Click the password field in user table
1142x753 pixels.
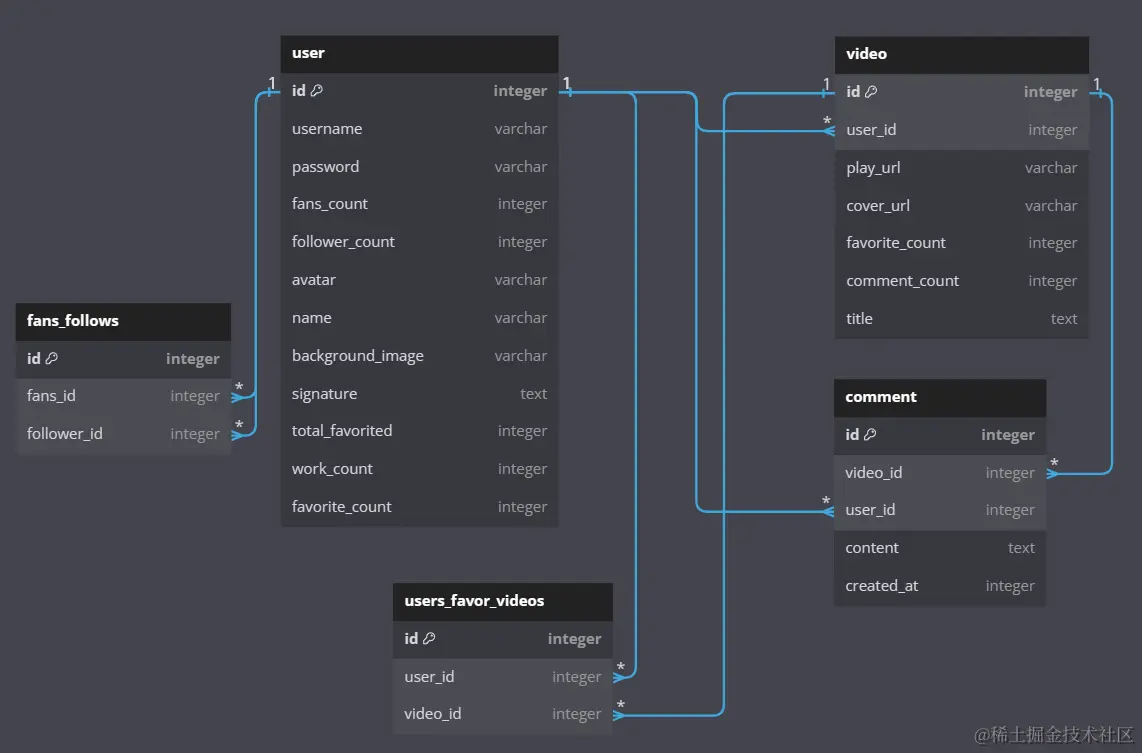click(x=420, y=167)
